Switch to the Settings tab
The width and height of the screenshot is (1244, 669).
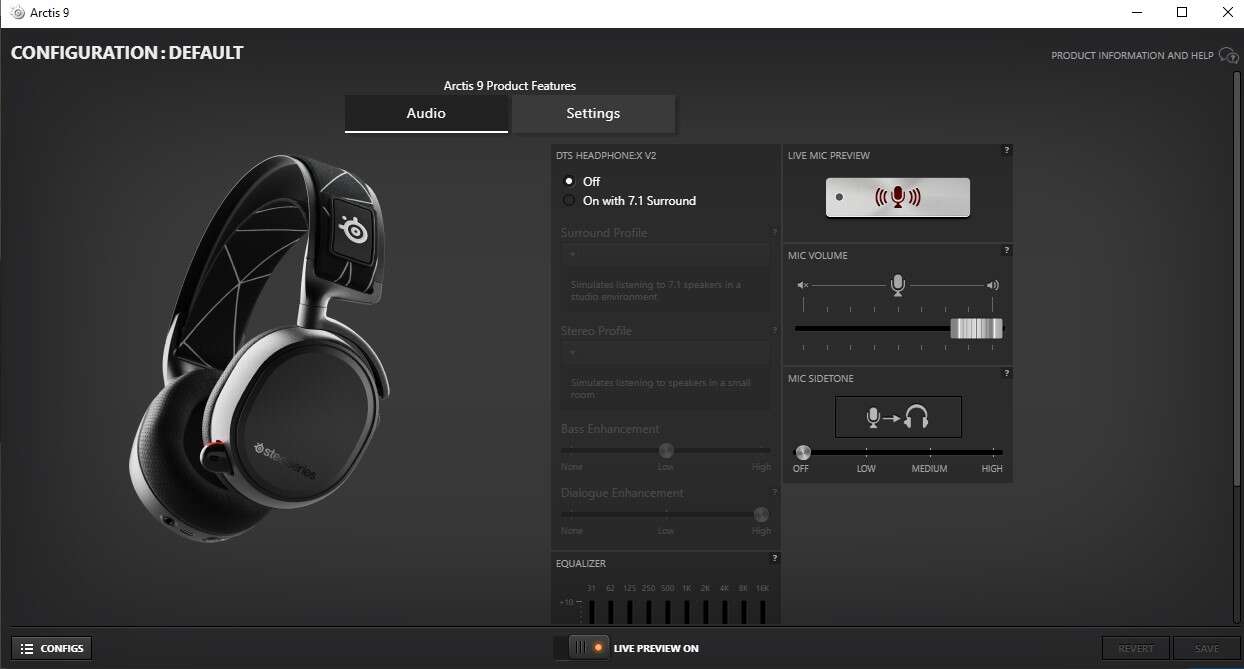[593, 114]
